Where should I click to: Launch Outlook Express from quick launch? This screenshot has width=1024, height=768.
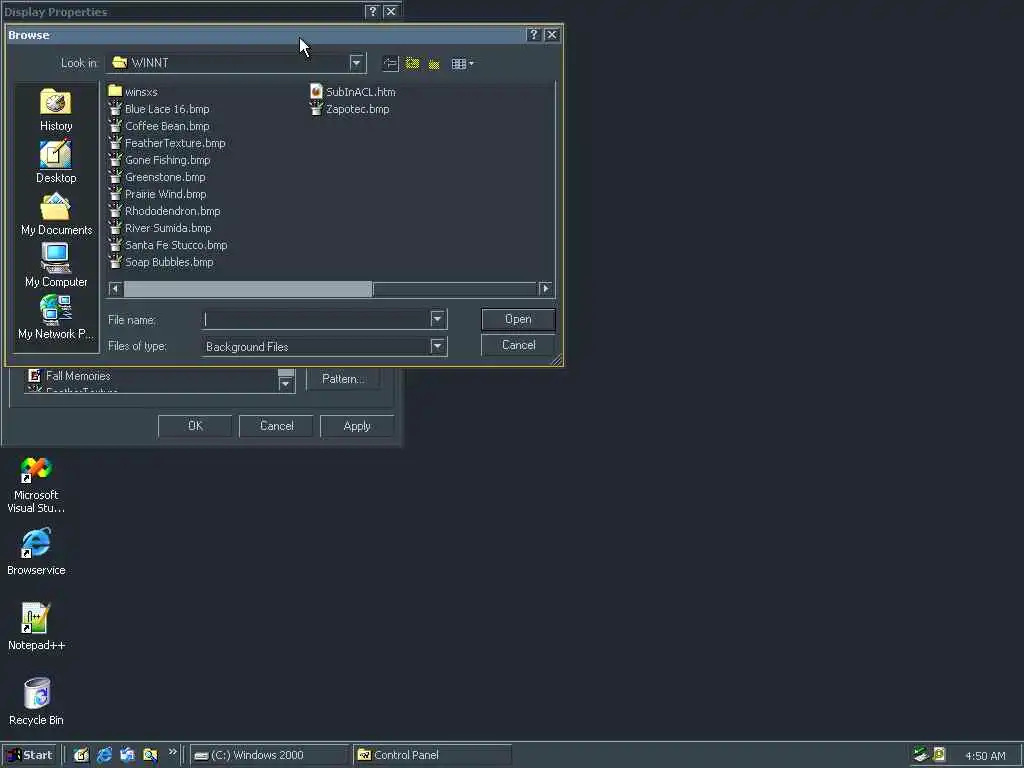127,755
